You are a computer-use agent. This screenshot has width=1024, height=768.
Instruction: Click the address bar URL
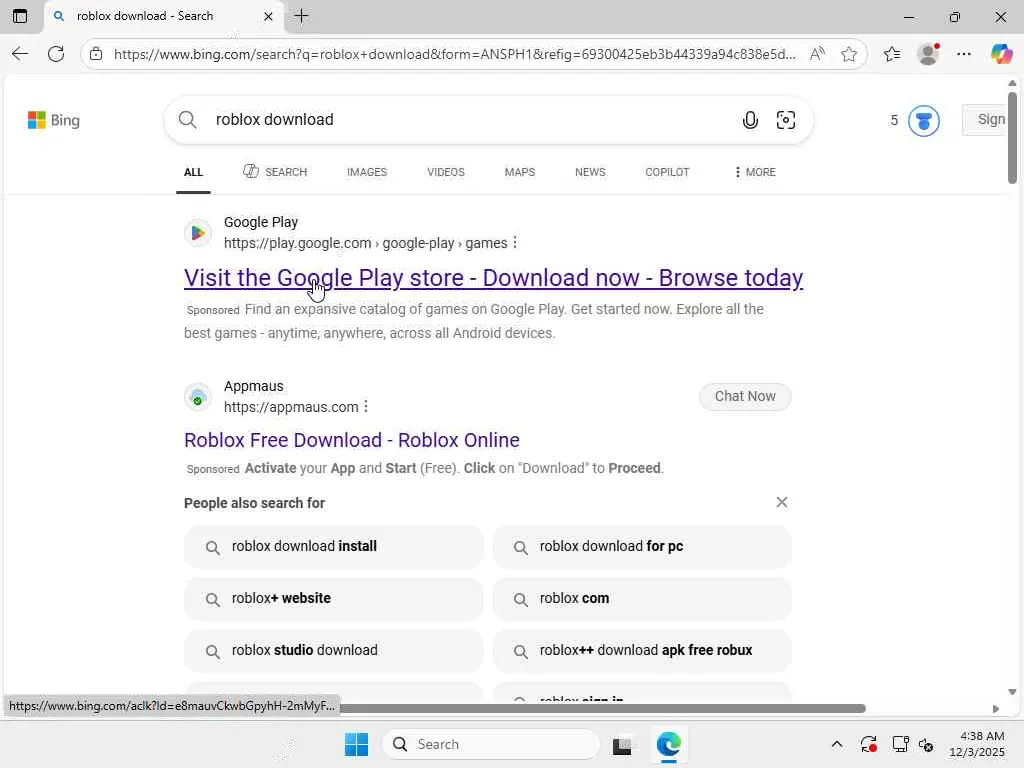point(455,54)
